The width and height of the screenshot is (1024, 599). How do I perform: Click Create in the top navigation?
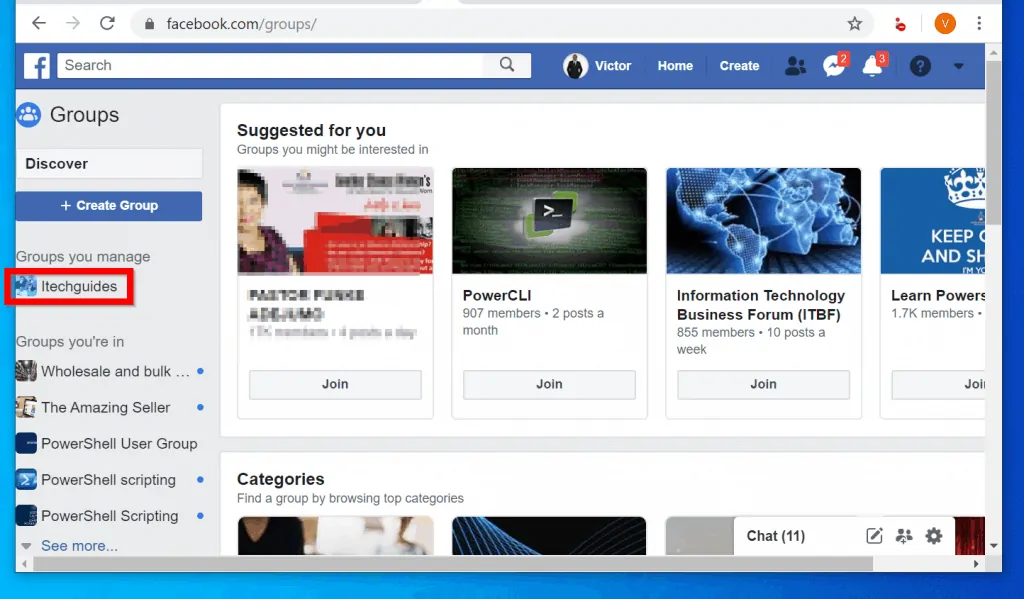click(739, 65)
